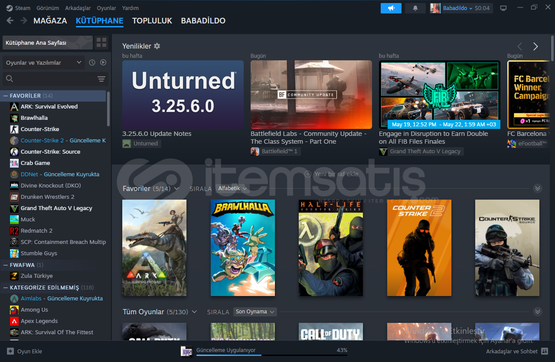
Task: Open the Oyunlar menu
Action: coord(106,8)
